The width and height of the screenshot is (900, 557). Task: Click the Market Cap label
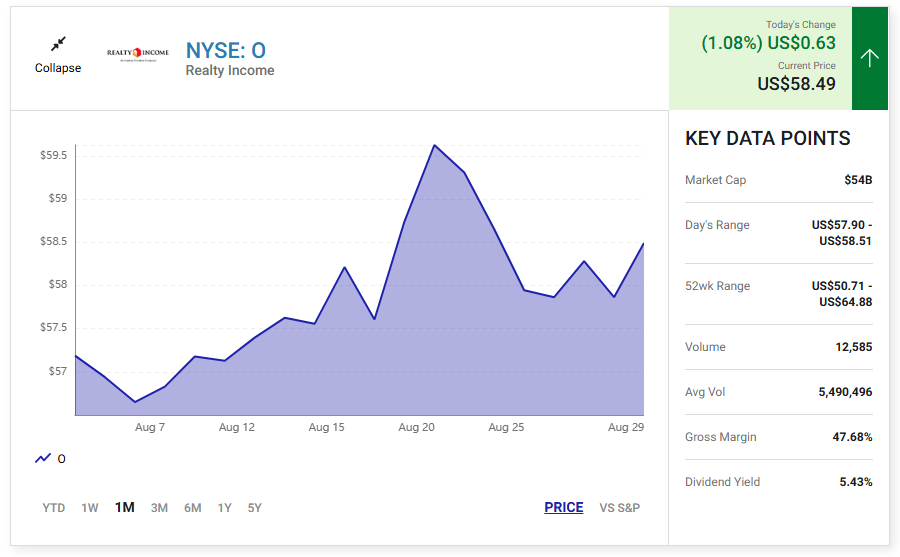point(715,180)
